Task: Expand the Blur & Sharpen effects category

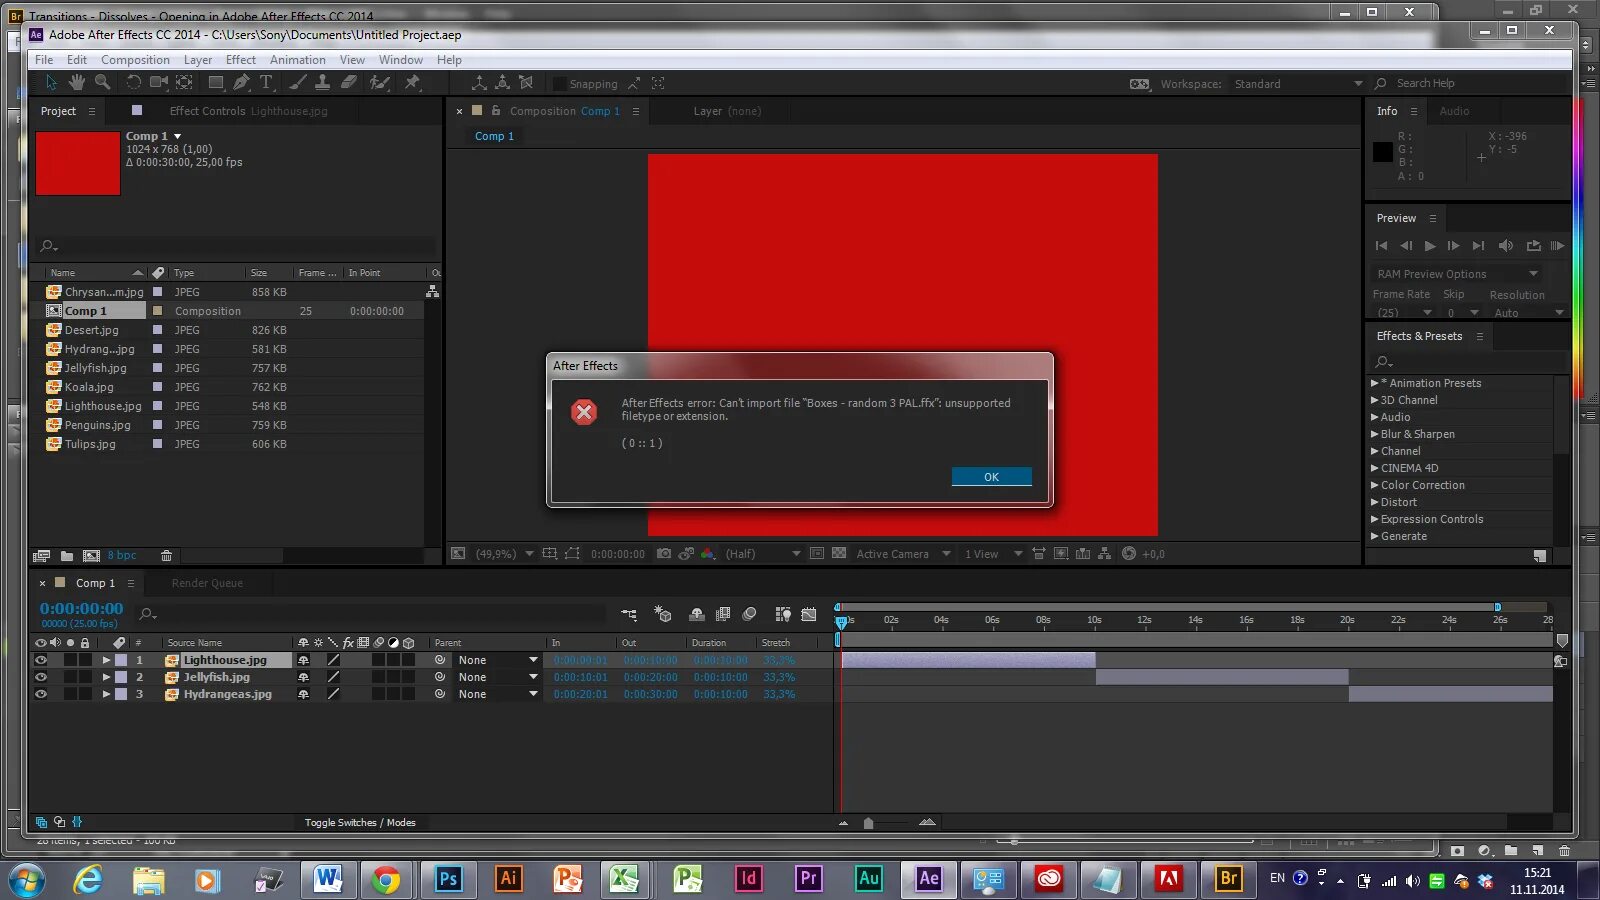Action: coord(1375,434)
